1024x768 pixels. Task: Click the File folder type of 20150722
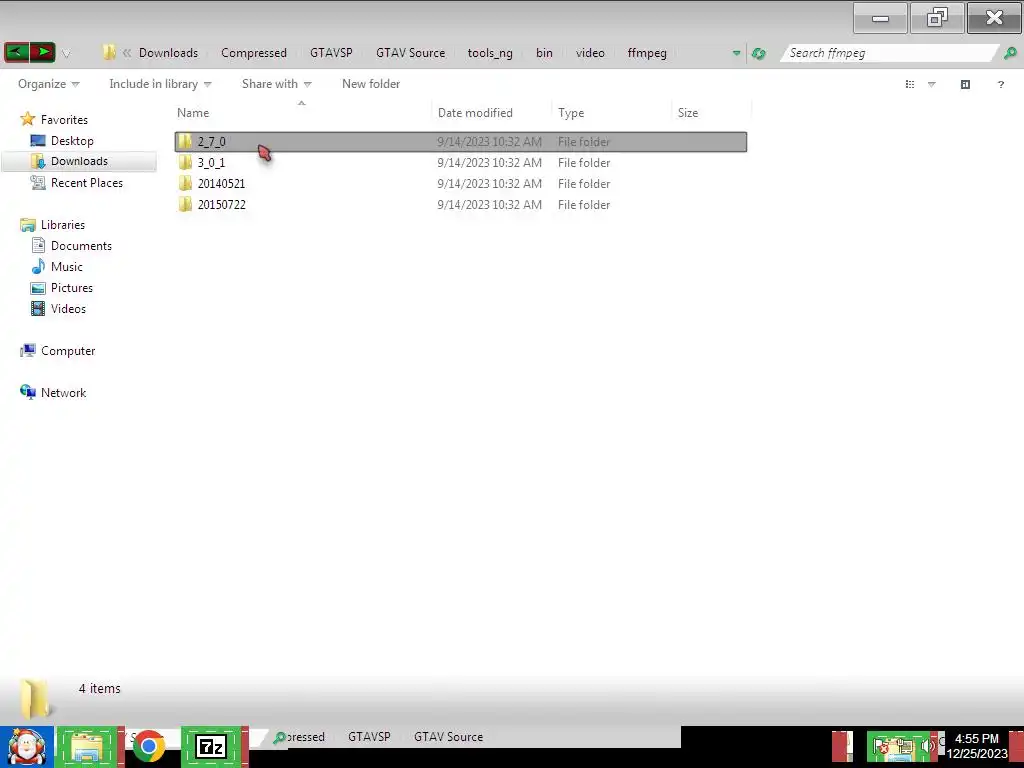click(x=584, y=204)
